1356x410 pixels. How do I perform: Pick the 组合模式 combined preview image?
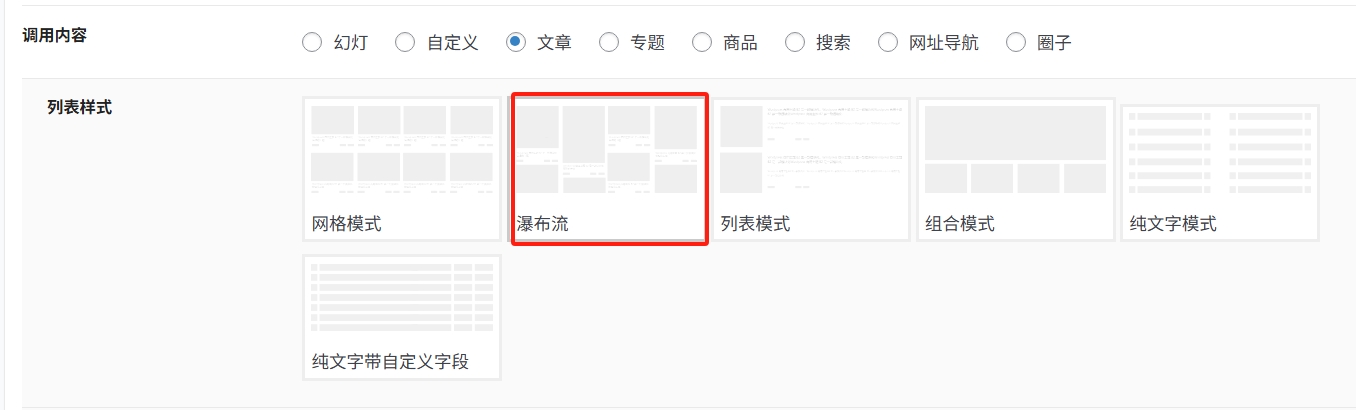(x=1015, y=150)
